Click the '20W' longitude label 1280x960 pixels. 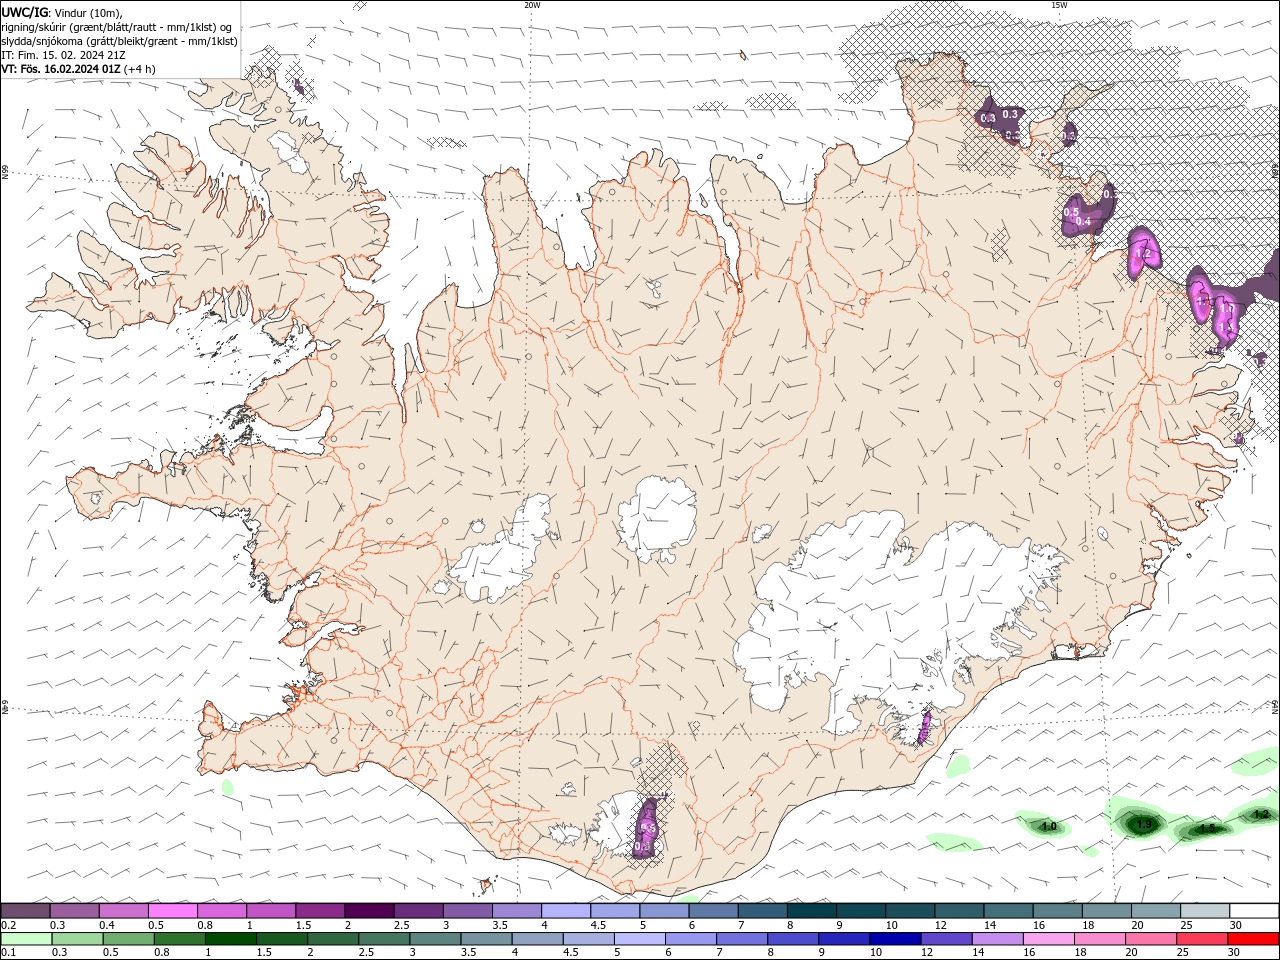pyautogui.click(x=532, y=5)
